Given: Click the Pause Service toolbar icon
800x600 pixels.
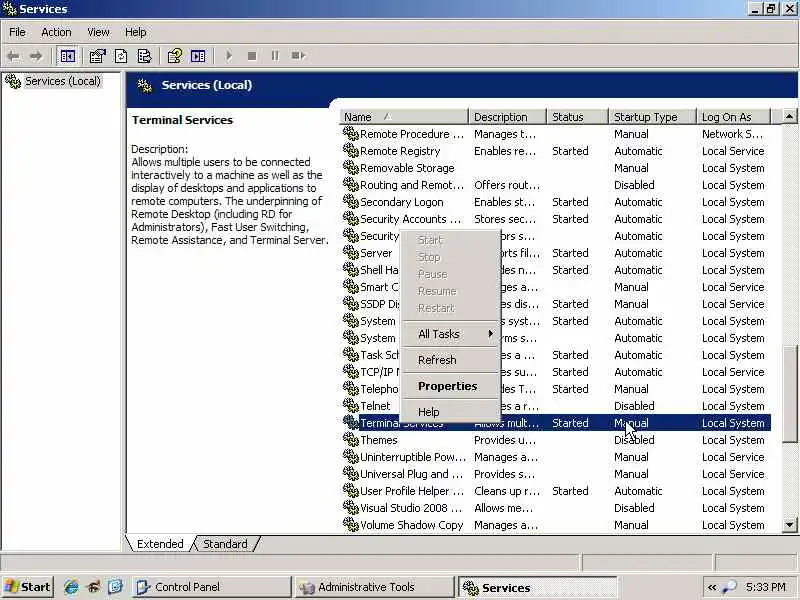Looking at the screenshot, I should pyautogui.click(x=275, y=56).
